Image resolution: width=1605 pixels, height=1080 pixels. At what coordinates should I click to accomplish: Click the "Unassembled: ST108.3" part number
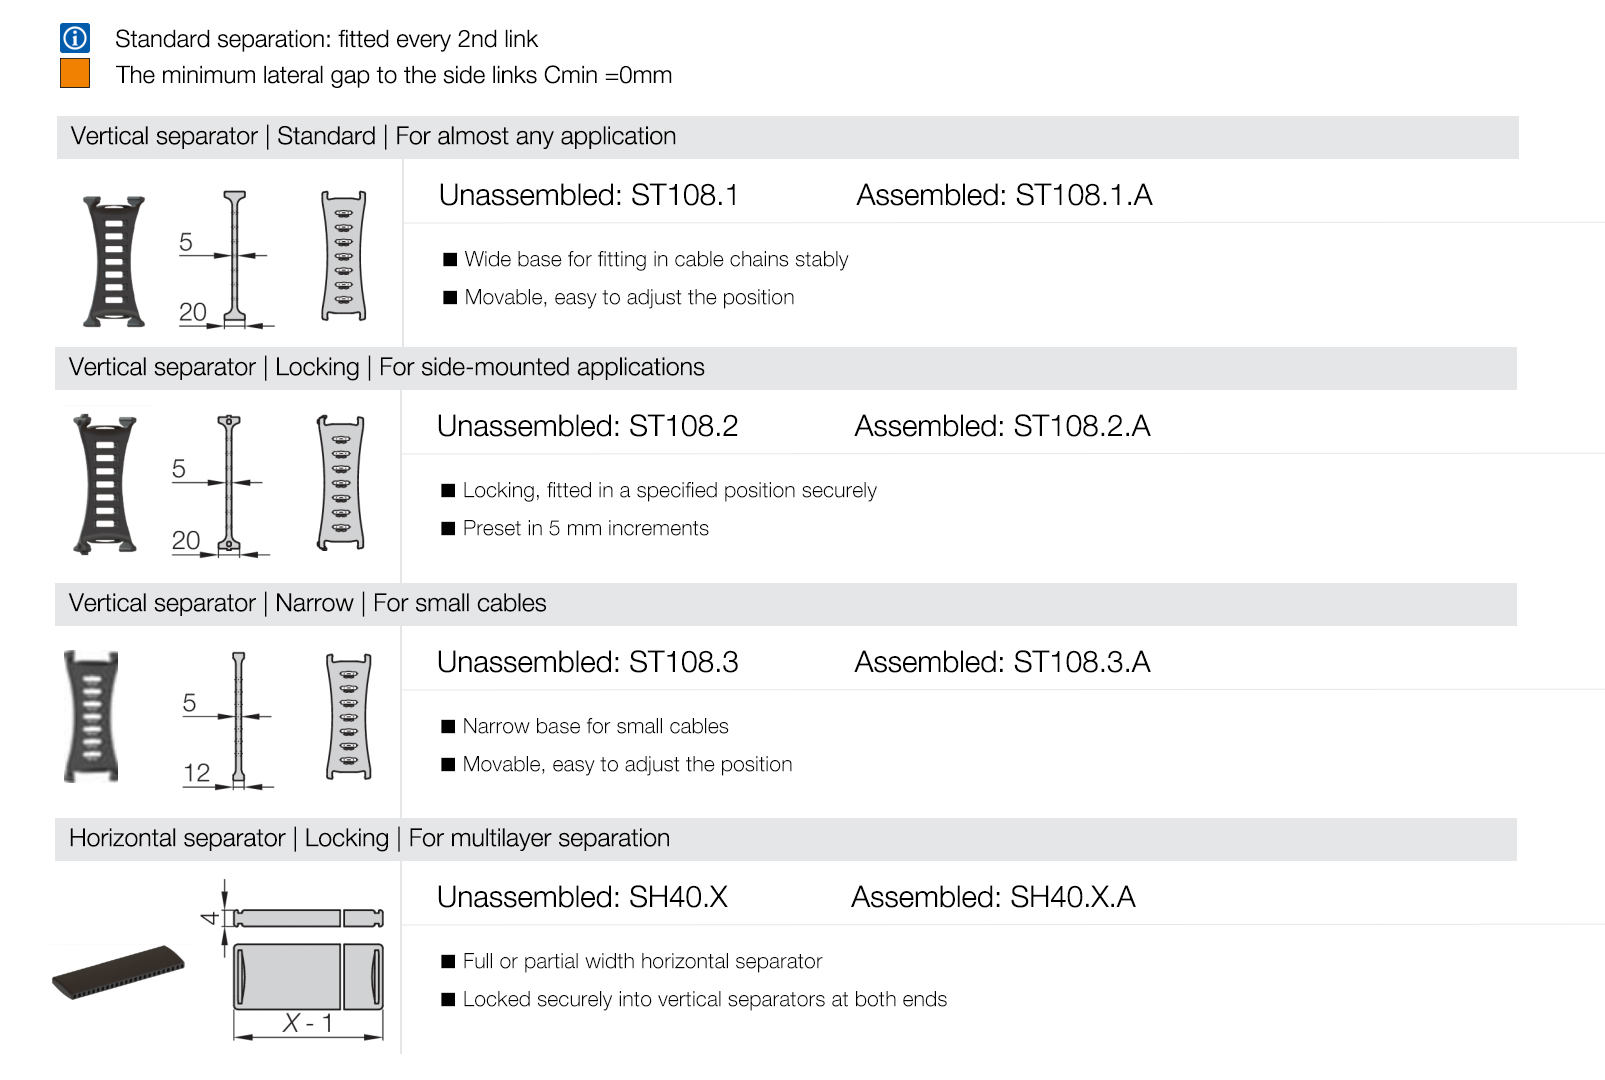point(587,662)
